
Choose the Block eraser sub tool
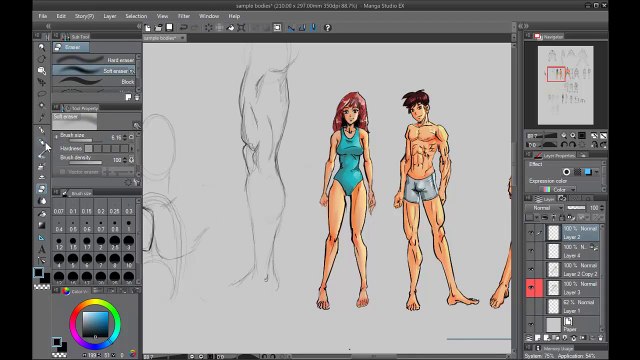coord(94,82)
